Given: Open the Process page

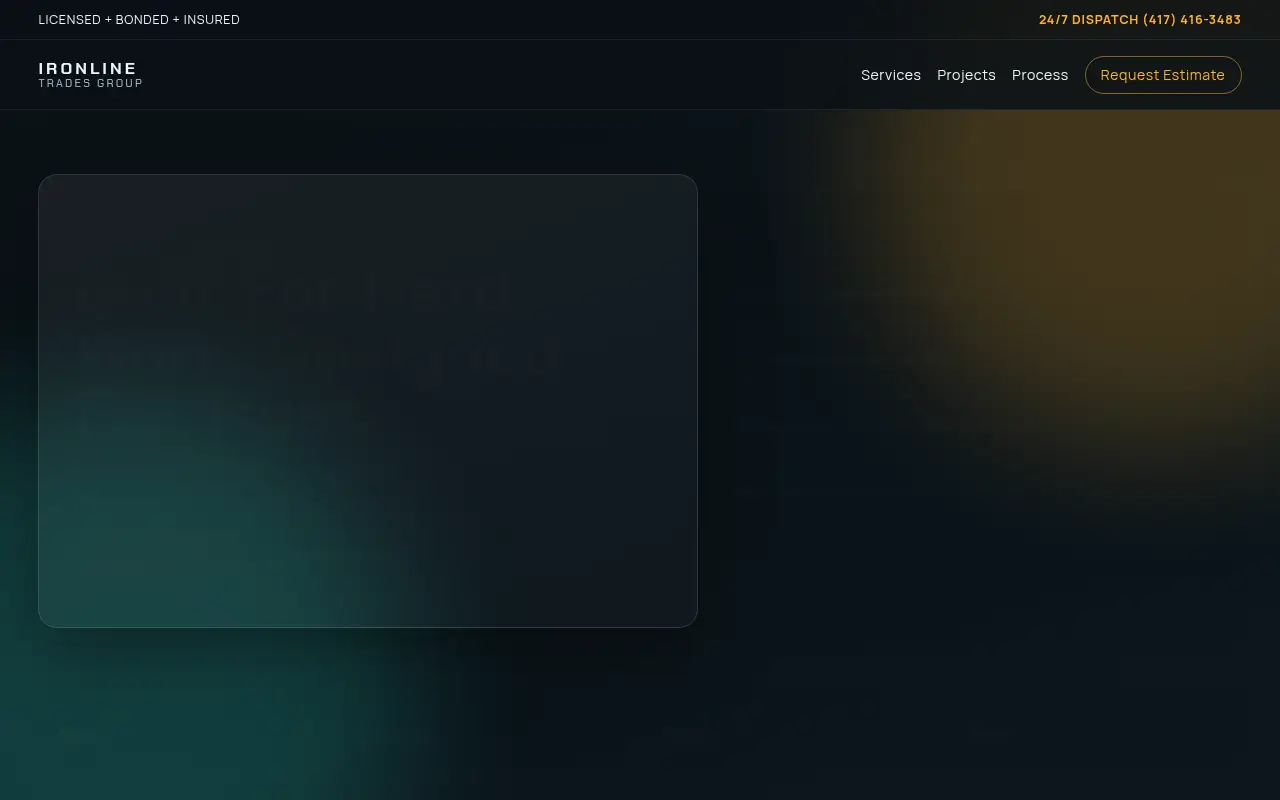Looking at the screenshot, I should (1040, 75).
